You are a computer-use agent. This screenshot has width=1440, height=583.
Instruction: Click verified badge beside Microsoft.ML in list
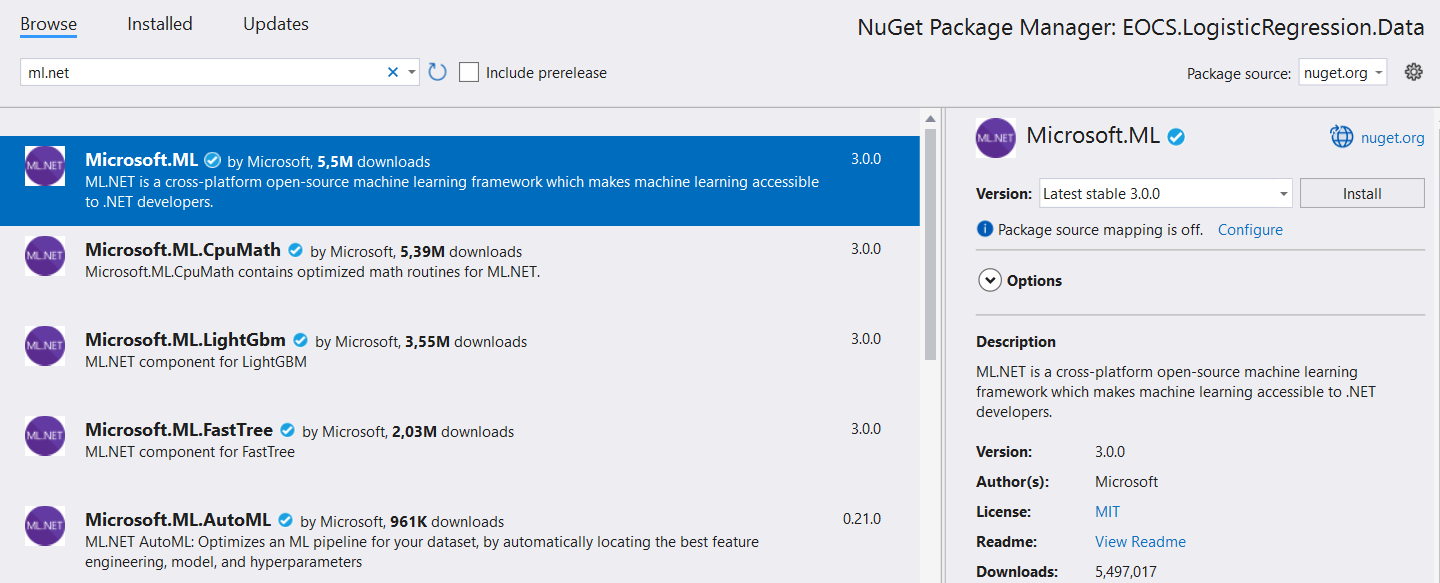pyautogui.click(x=212, y=160)
